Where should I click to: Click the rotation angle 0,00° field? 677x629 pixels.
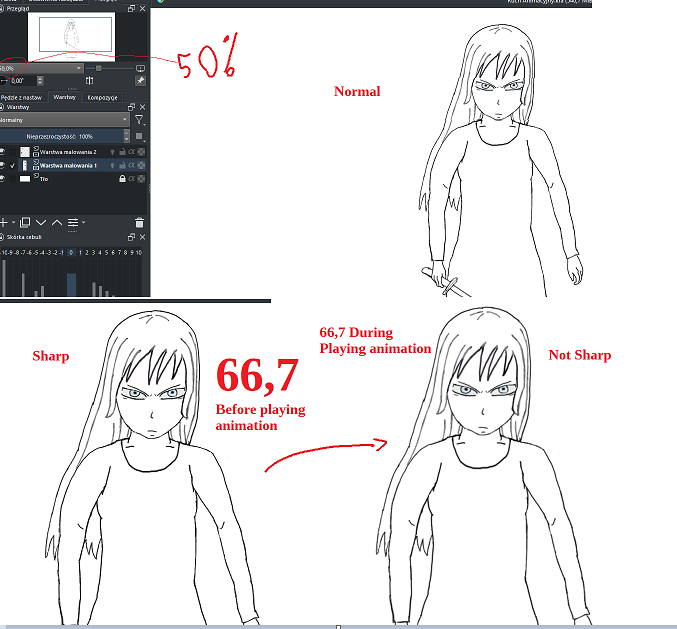[23, 81]
